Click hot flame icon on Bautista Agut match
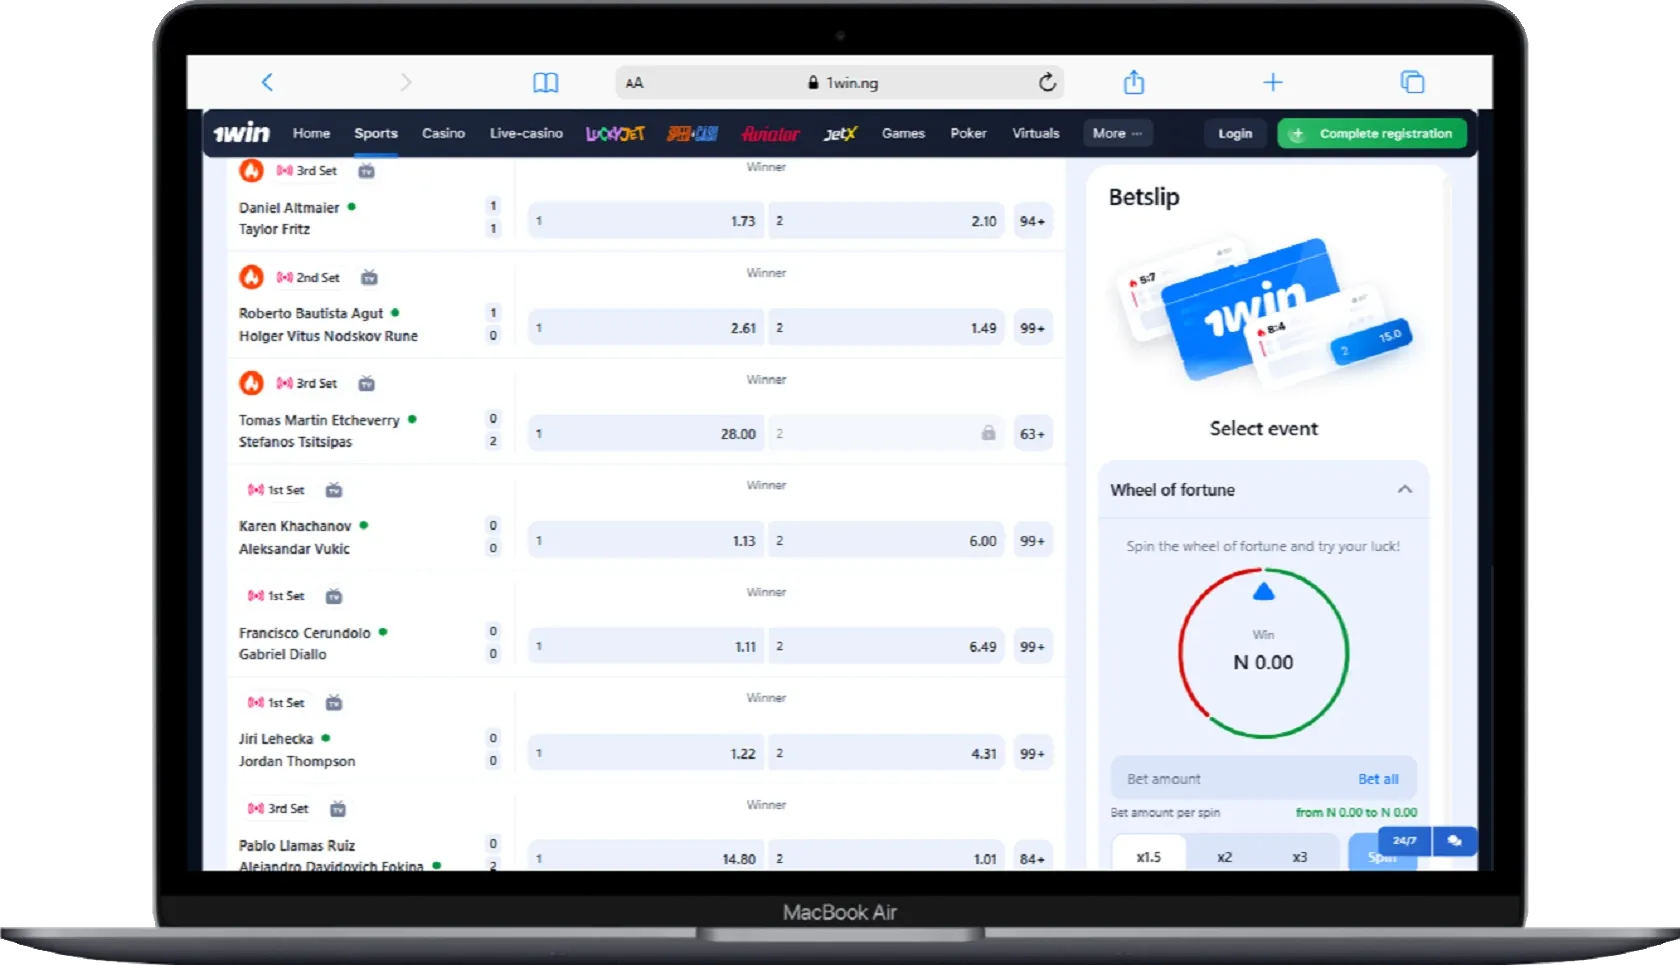Viewport: 1680px width, 965px height. (251, 276)
